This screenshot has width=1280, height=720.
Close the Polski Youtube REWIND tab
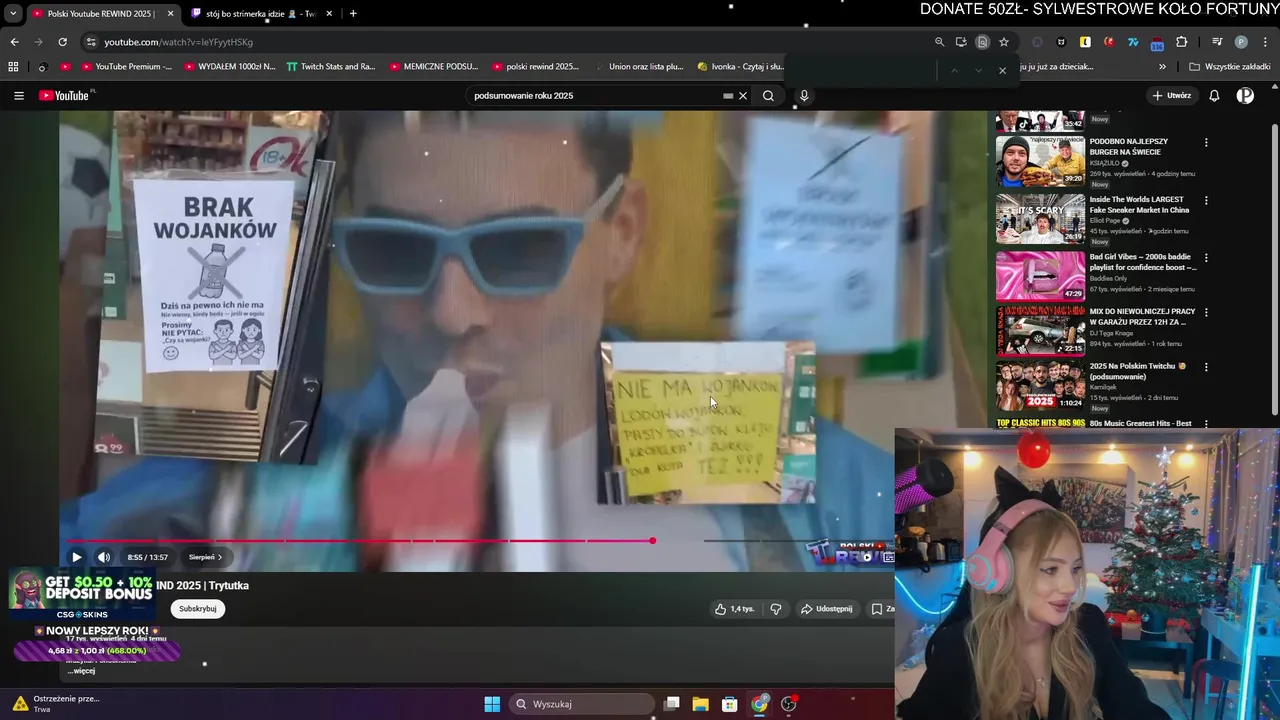[170, 14]
